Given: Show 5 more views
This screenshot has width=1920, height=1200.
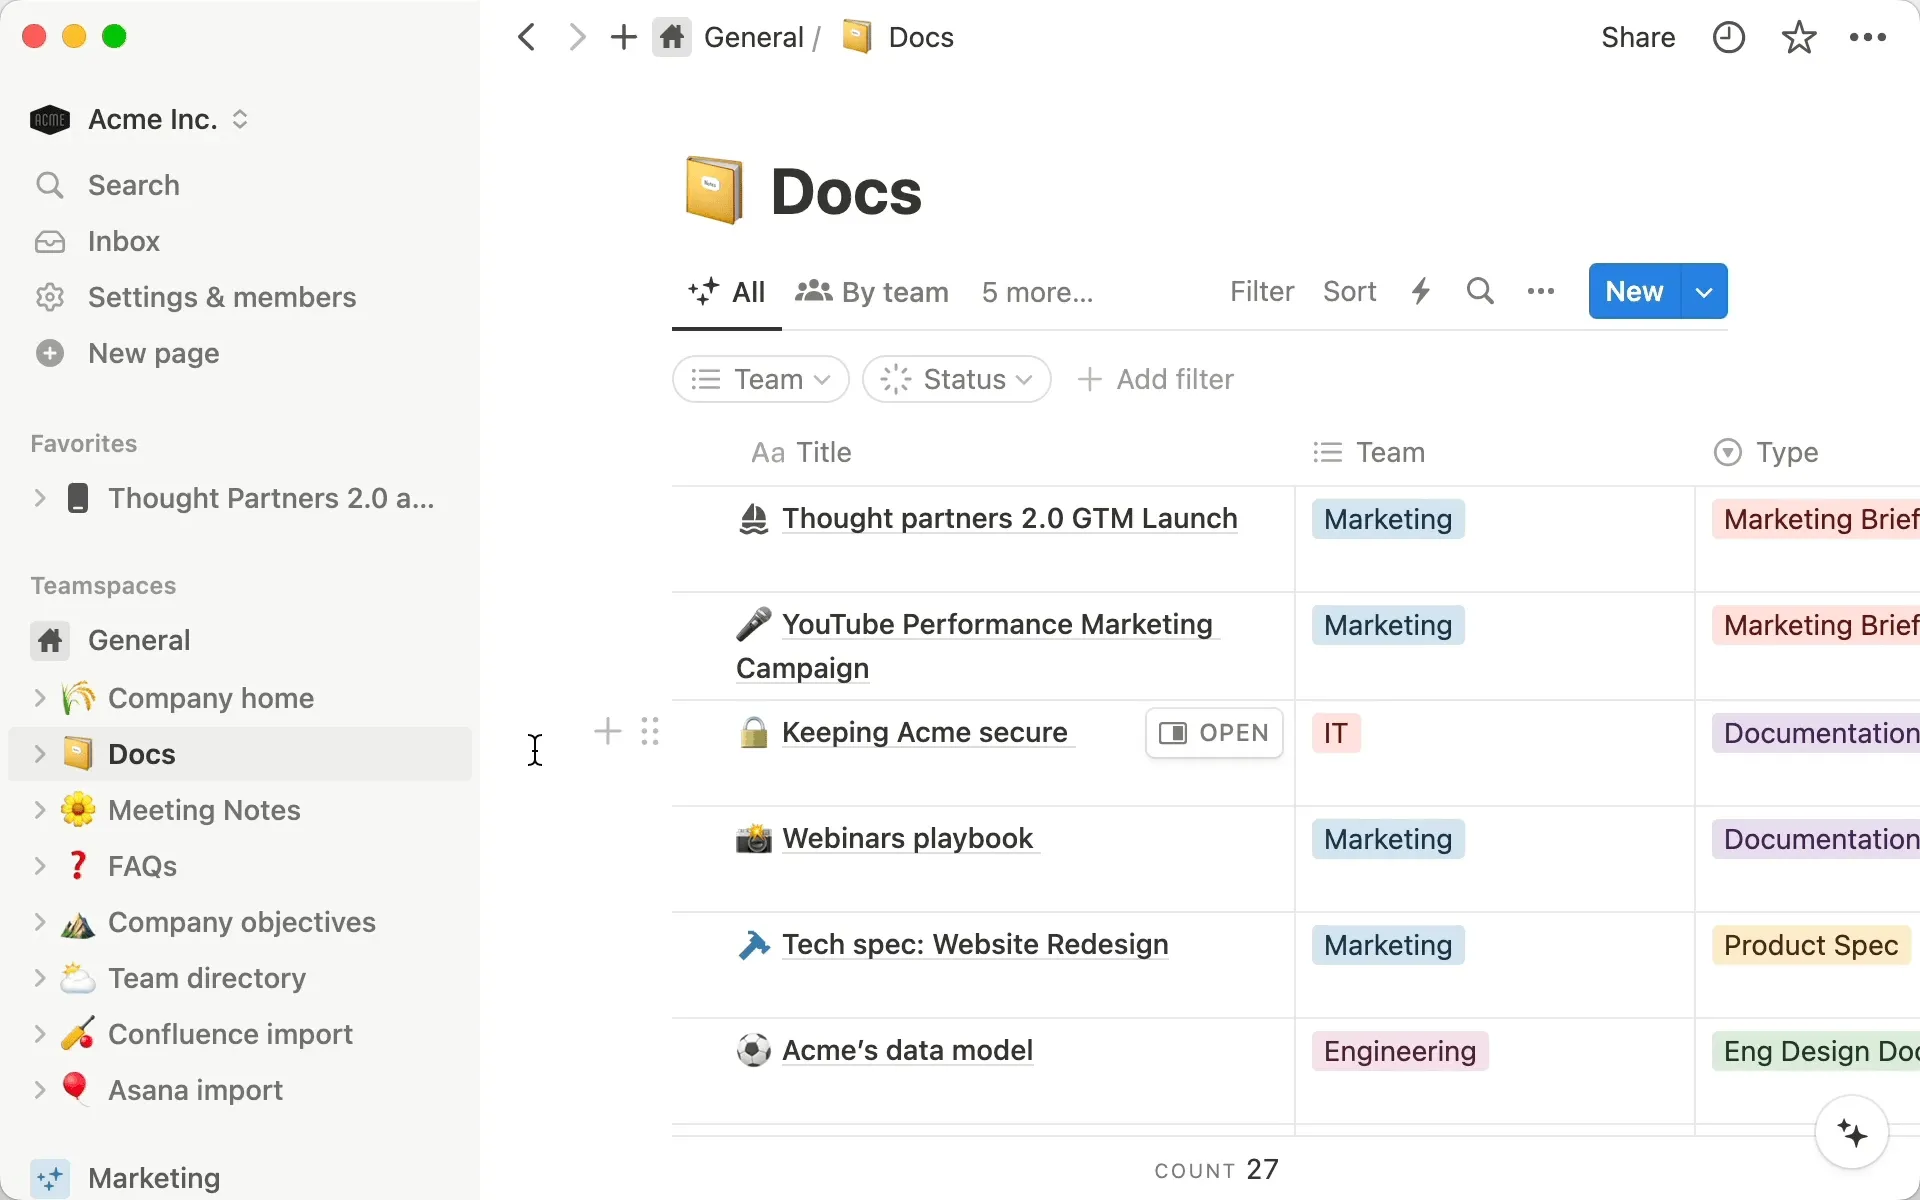Looking at the screenshot, I should (x=1038, y=292).
